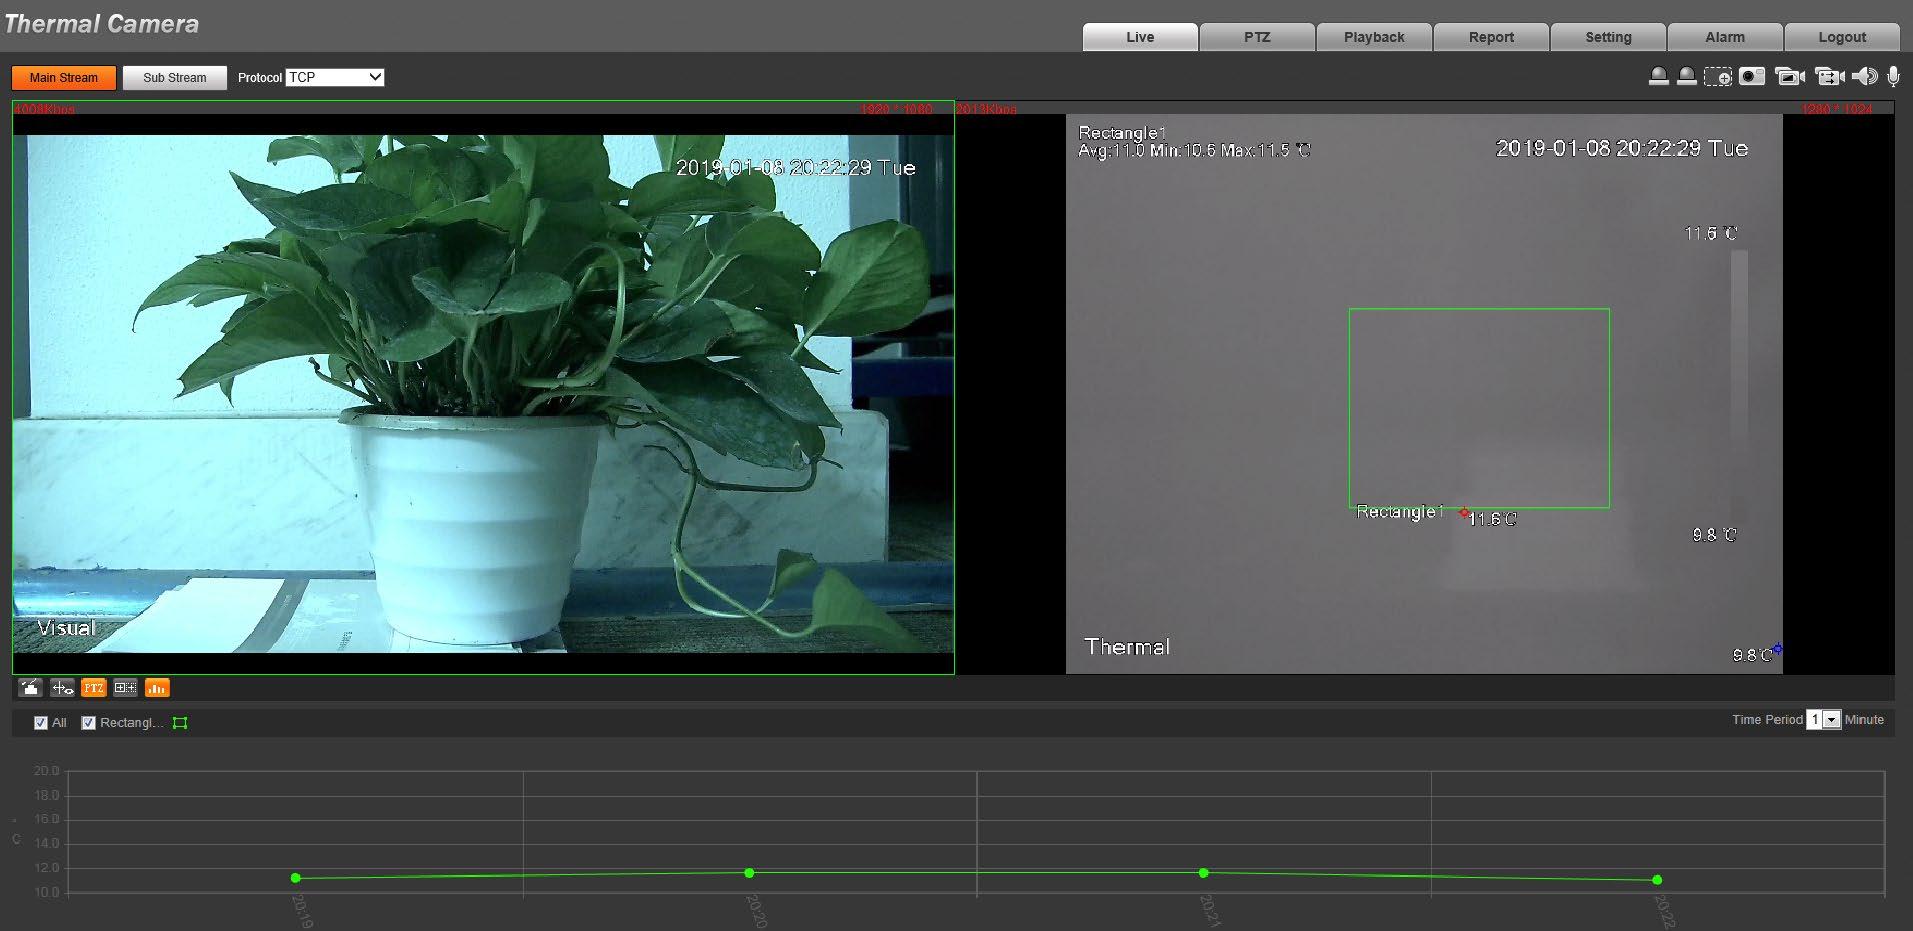Image resolution: width=1913 pixels, height=931 pixels.
Task: Open the Playback tab
Action: pos(1374,37)
